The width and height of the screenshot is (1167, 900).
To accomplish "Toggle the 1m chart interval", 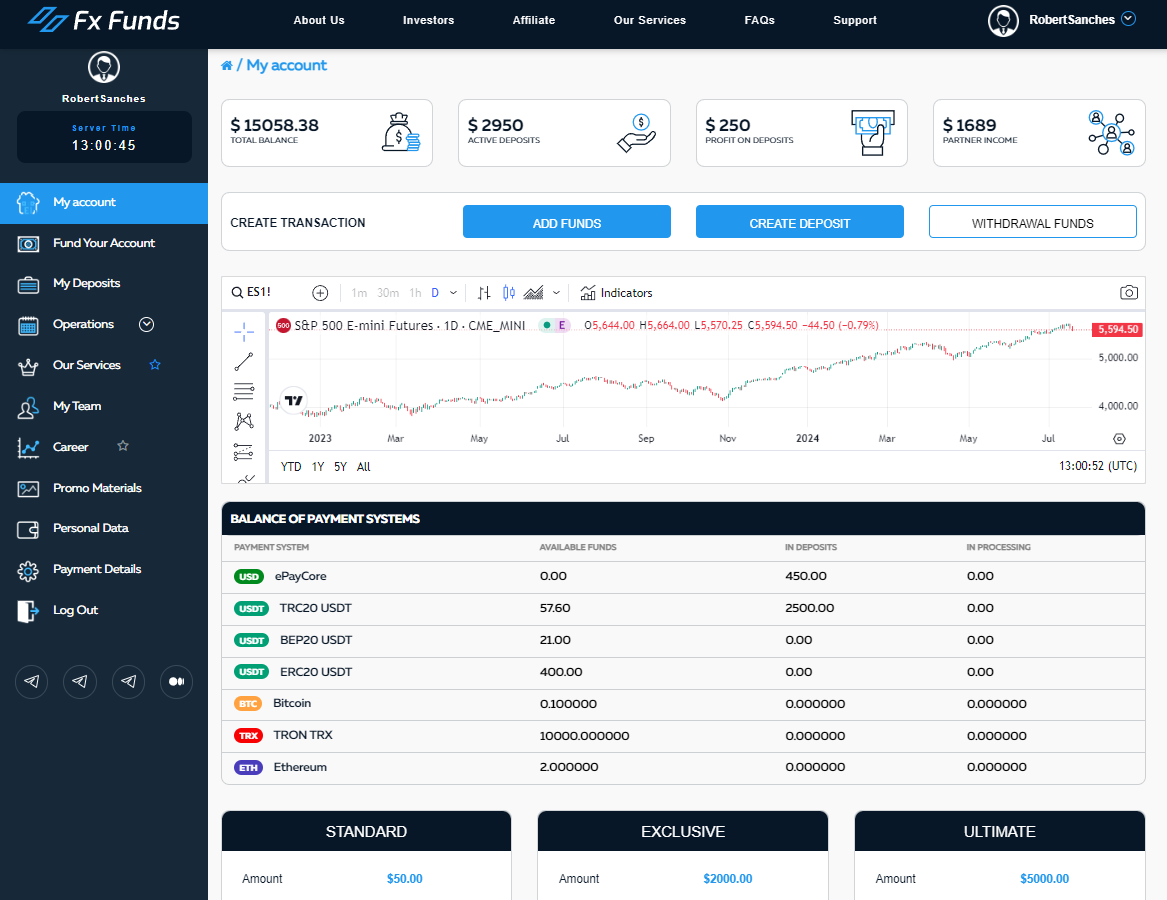I will [x=359, y=293].
